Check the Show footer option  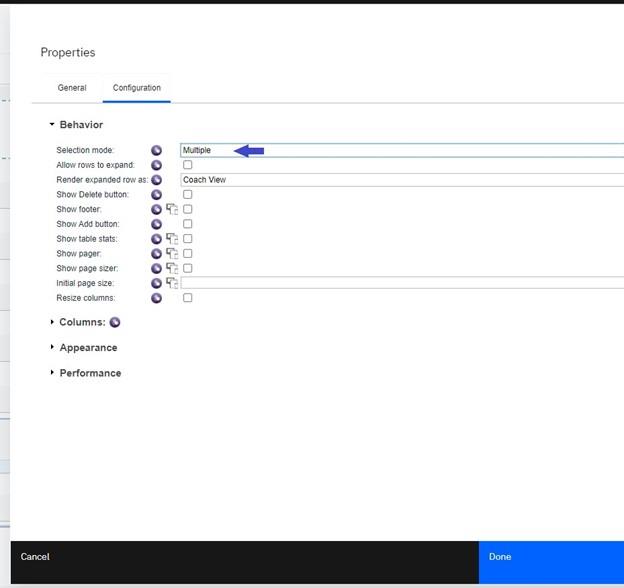[187, 209]
